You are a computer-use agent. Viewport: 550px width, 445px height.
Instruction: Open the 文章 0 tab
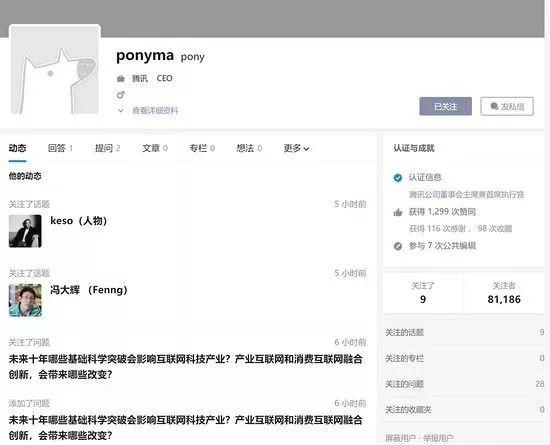155,148
